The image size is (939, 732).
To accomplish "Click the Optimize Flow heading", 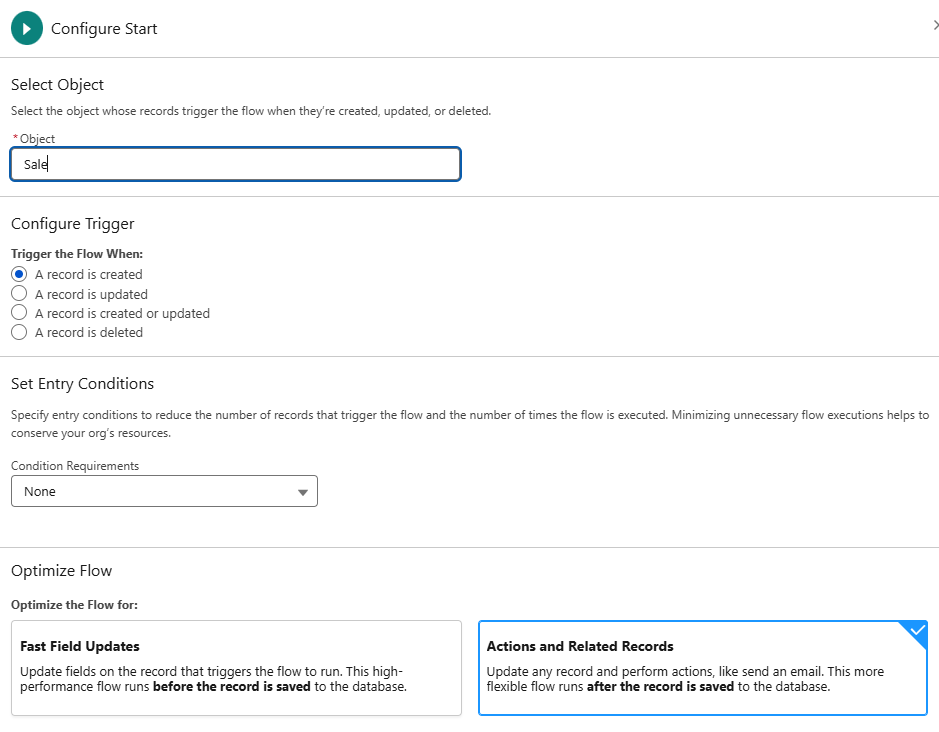I will (62, 571).
